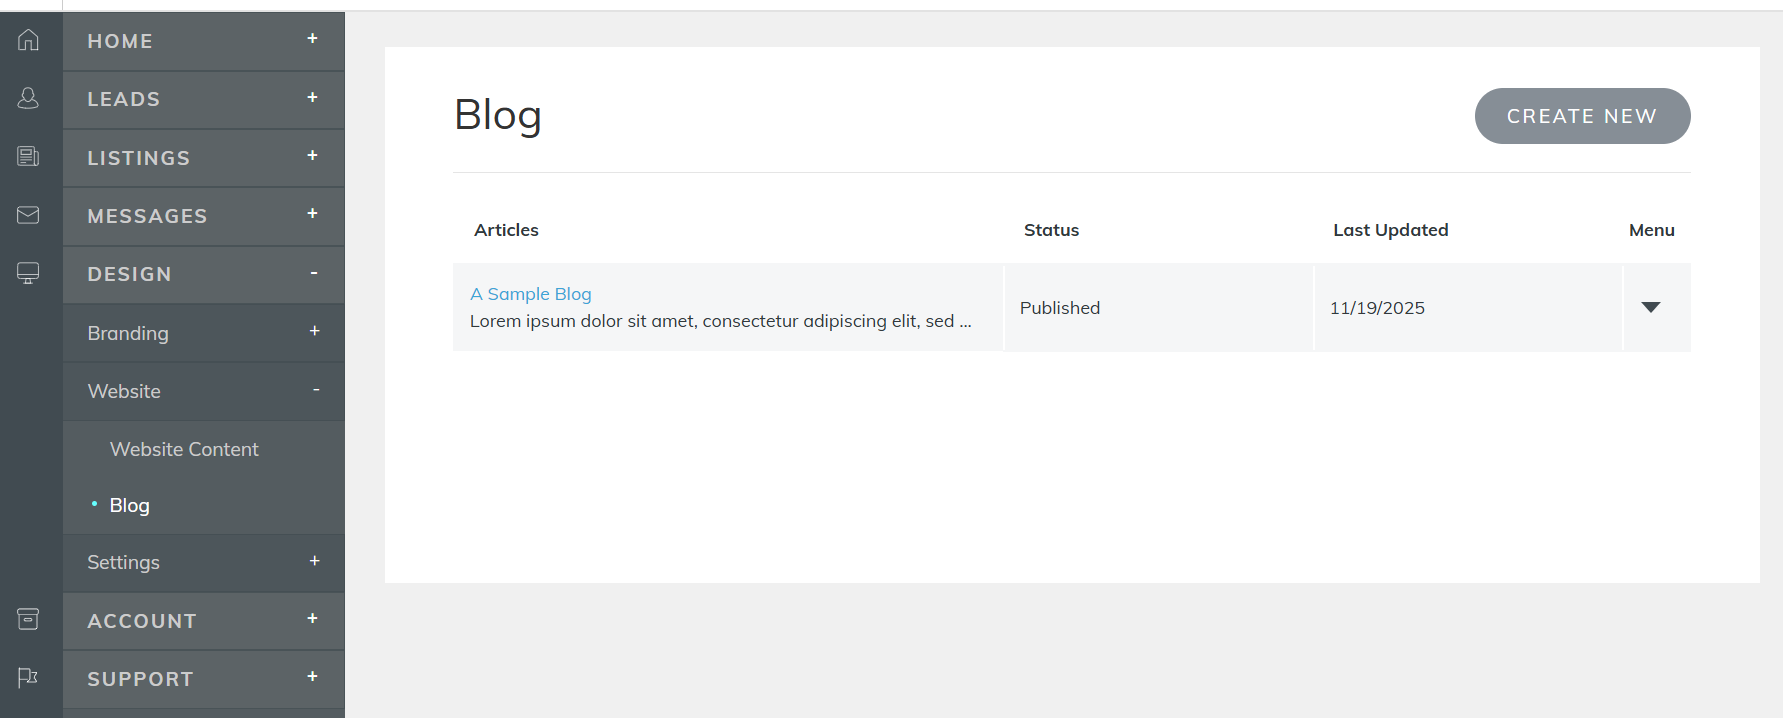Click the Listings newspaper icon
Image resolution: width=1783 pixels, height=718 pixels.
click(x=28, y=156)
